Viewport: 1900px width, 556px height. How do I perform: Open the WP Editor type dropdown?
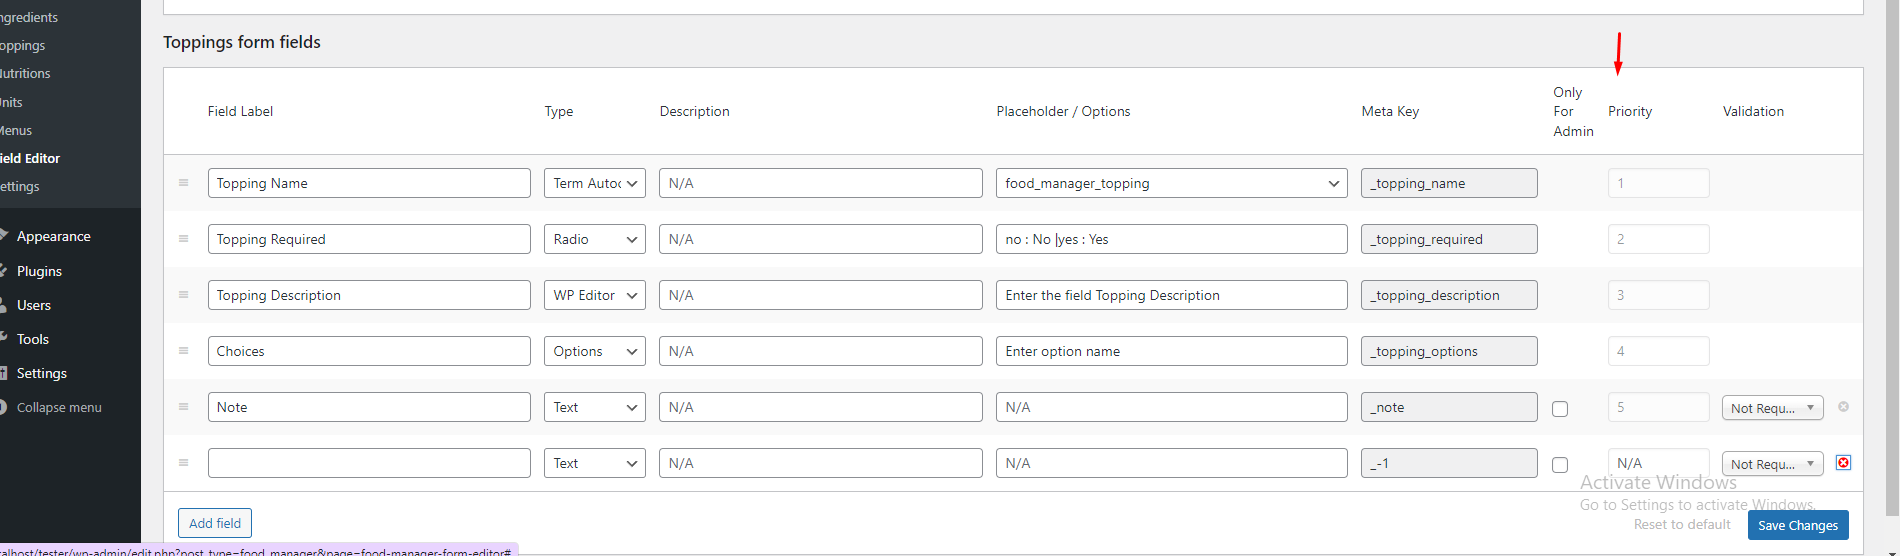pos(595,295)
